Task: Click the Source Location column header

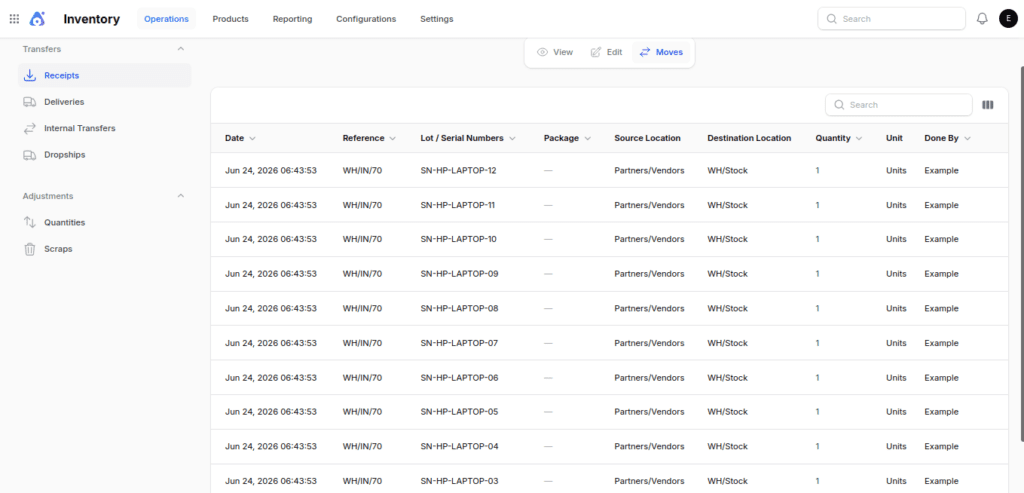Action: point(647,138)
